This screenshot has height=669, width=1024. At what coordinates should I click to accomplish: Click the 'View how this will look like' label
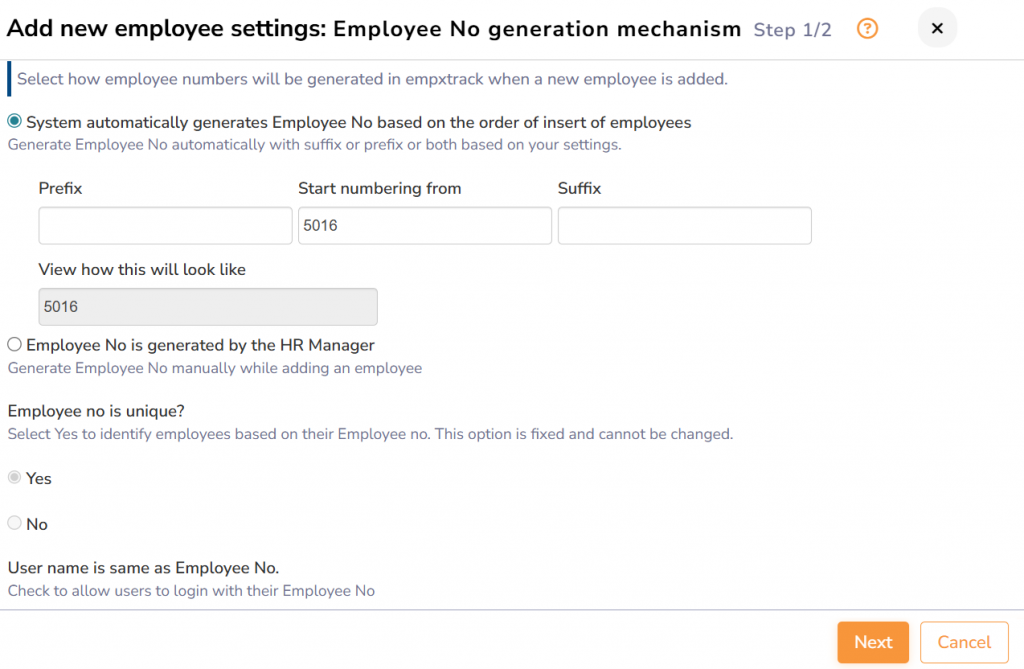(x=142, y=269)
